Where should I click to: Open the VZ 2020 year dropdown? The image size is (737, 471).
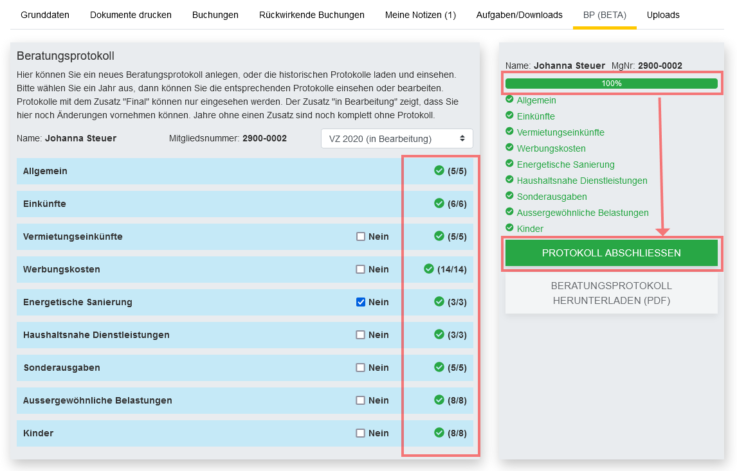pyautogui.click(x=397, y=139)
